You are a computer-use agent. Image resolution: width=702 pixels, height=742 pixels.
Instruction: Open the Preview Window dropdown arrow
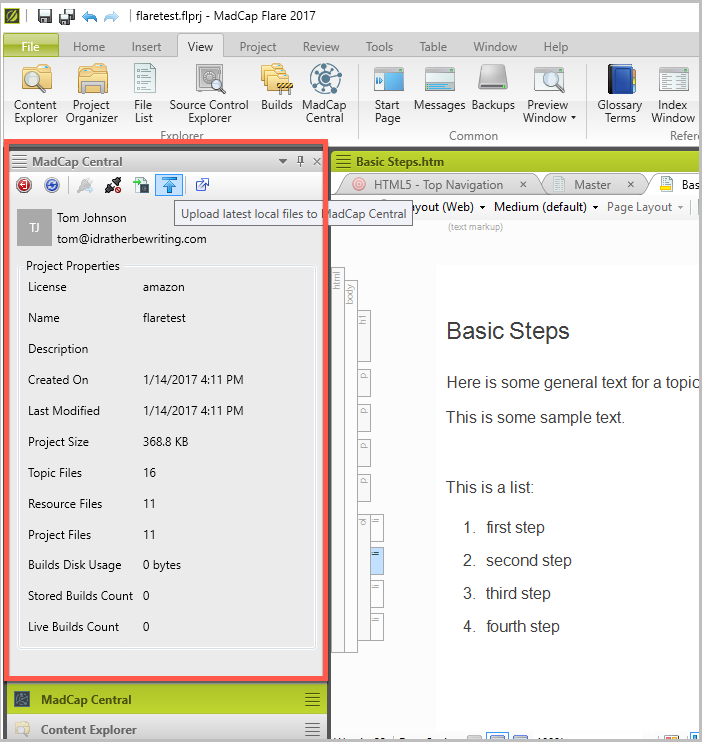pyautogui.click(x=573, y=118)
